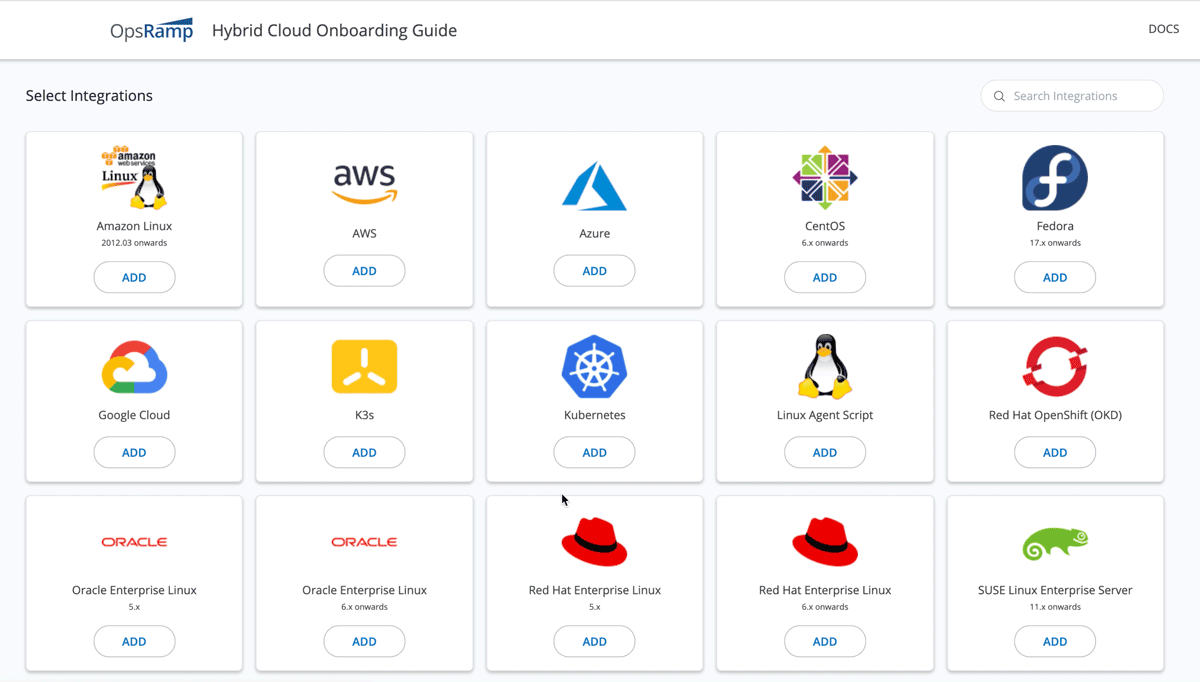Screen dimensions: 1200x682
Task: Add the Azure integration
Action: tap(594, 271)
